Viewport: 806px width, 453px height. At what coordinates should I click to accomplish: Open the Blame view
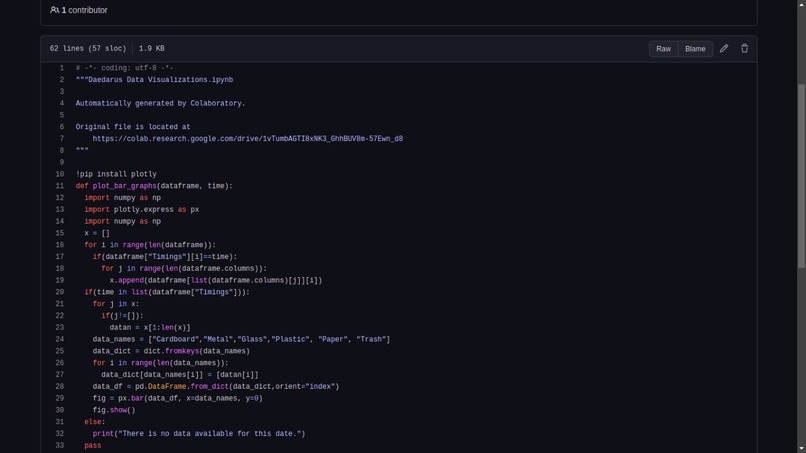[695, 49]
